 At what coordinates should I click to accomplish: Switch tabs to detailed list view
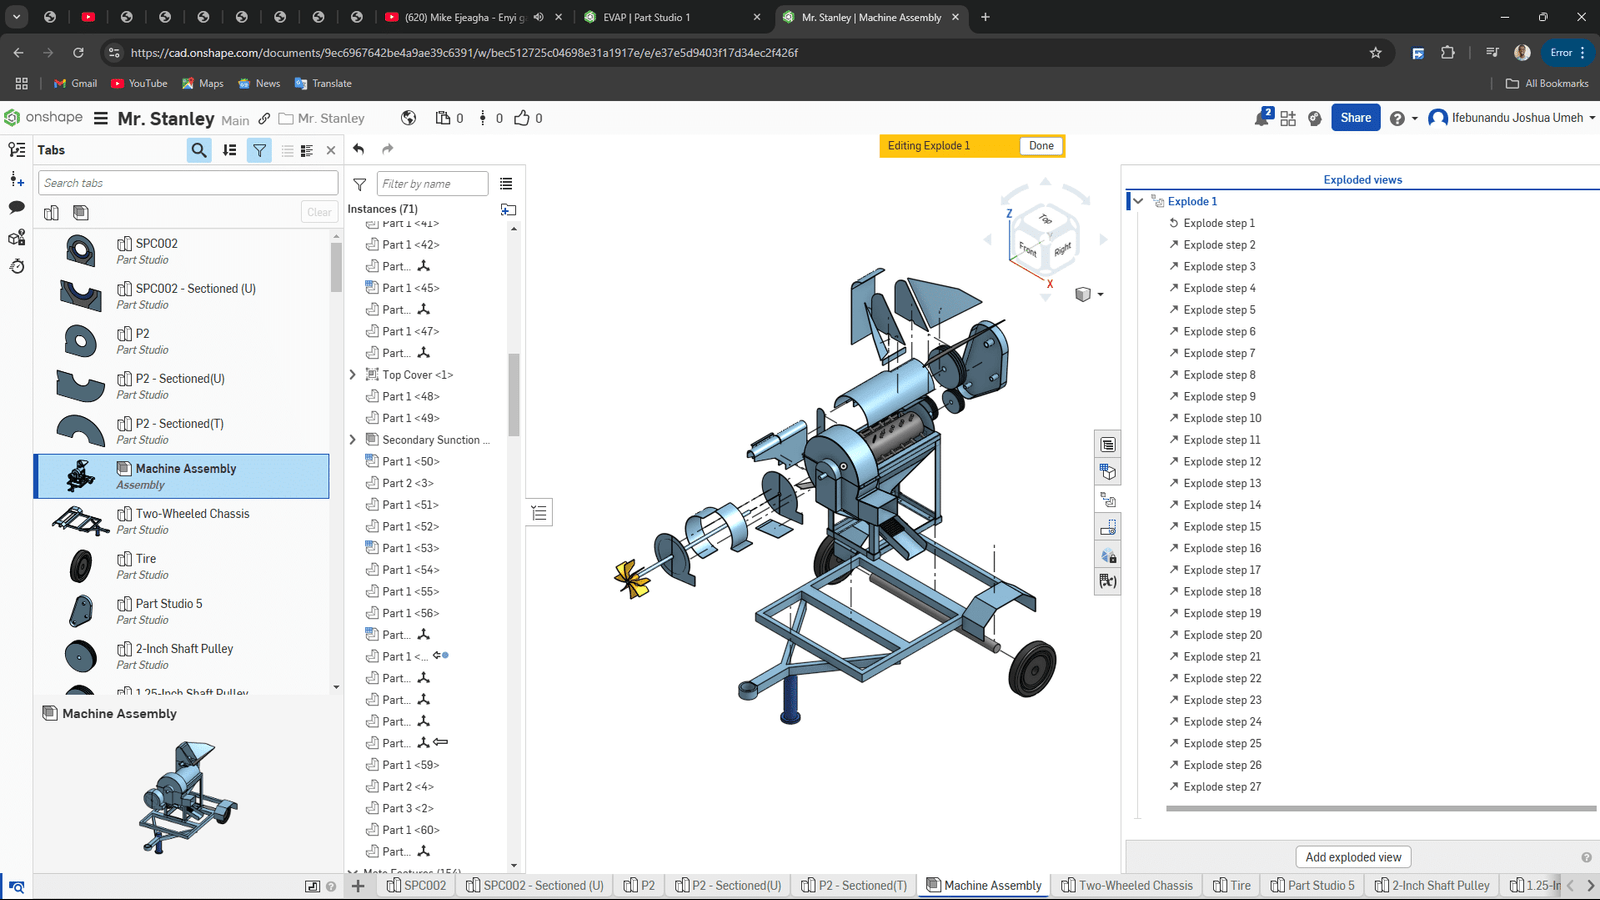coord(307,150)
